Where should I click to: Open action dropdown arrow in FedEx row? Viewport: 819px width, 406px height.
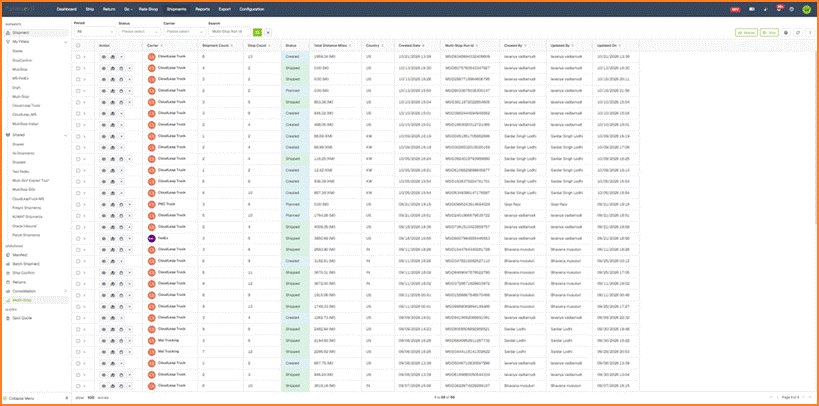coord(130,238)
